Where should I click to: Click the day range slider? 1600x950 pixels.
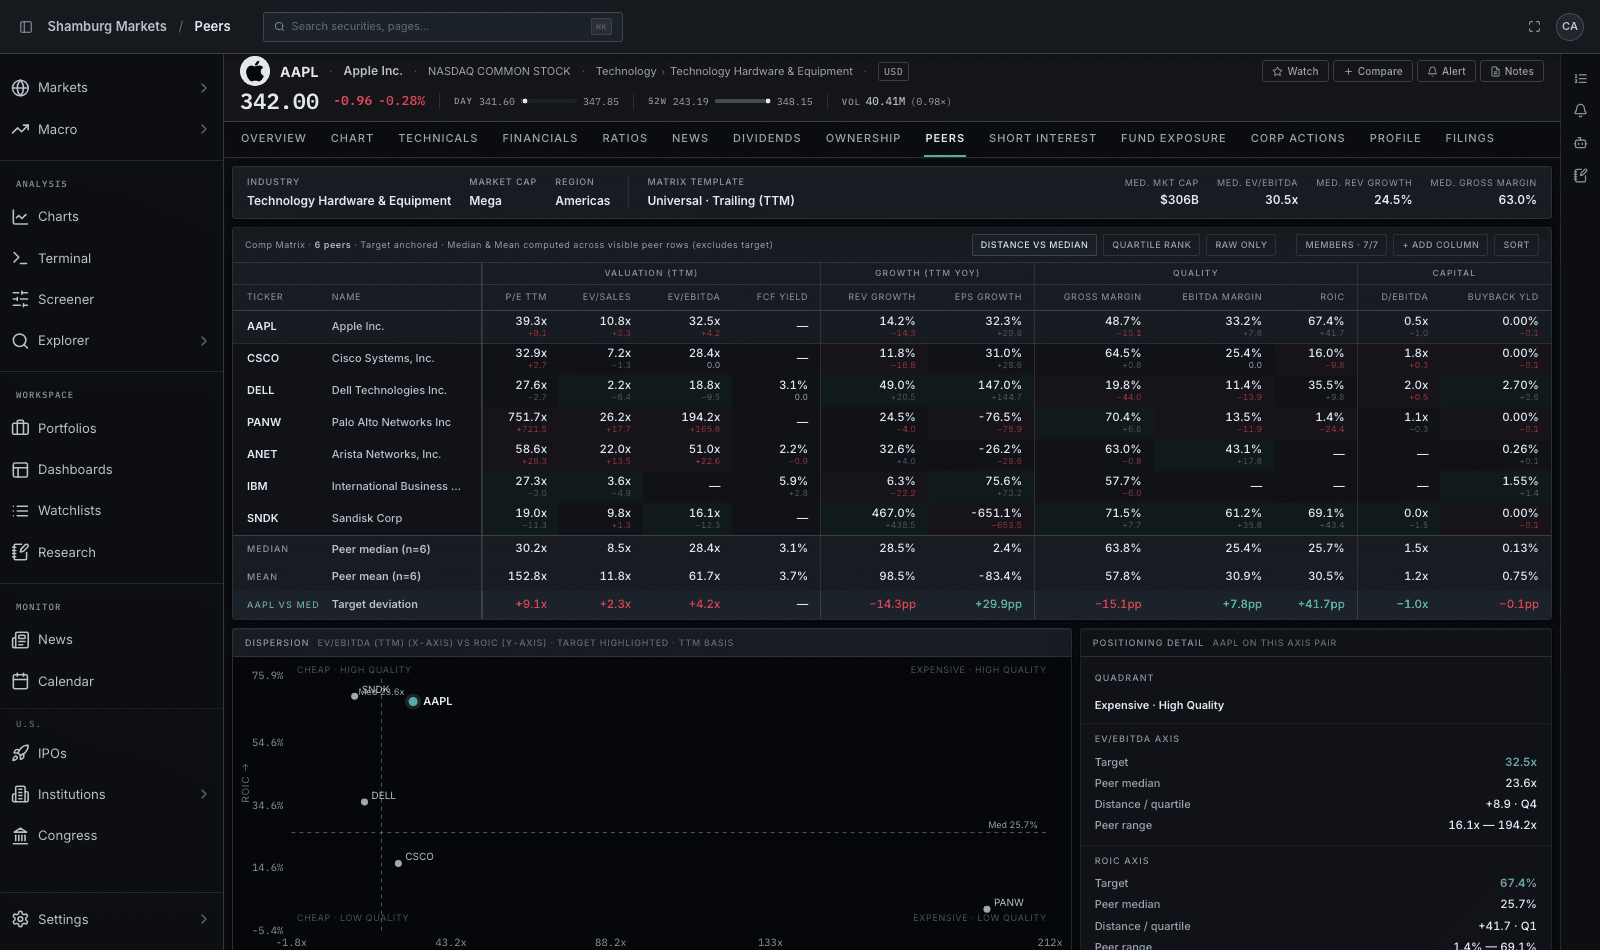(x=549, y=101)
